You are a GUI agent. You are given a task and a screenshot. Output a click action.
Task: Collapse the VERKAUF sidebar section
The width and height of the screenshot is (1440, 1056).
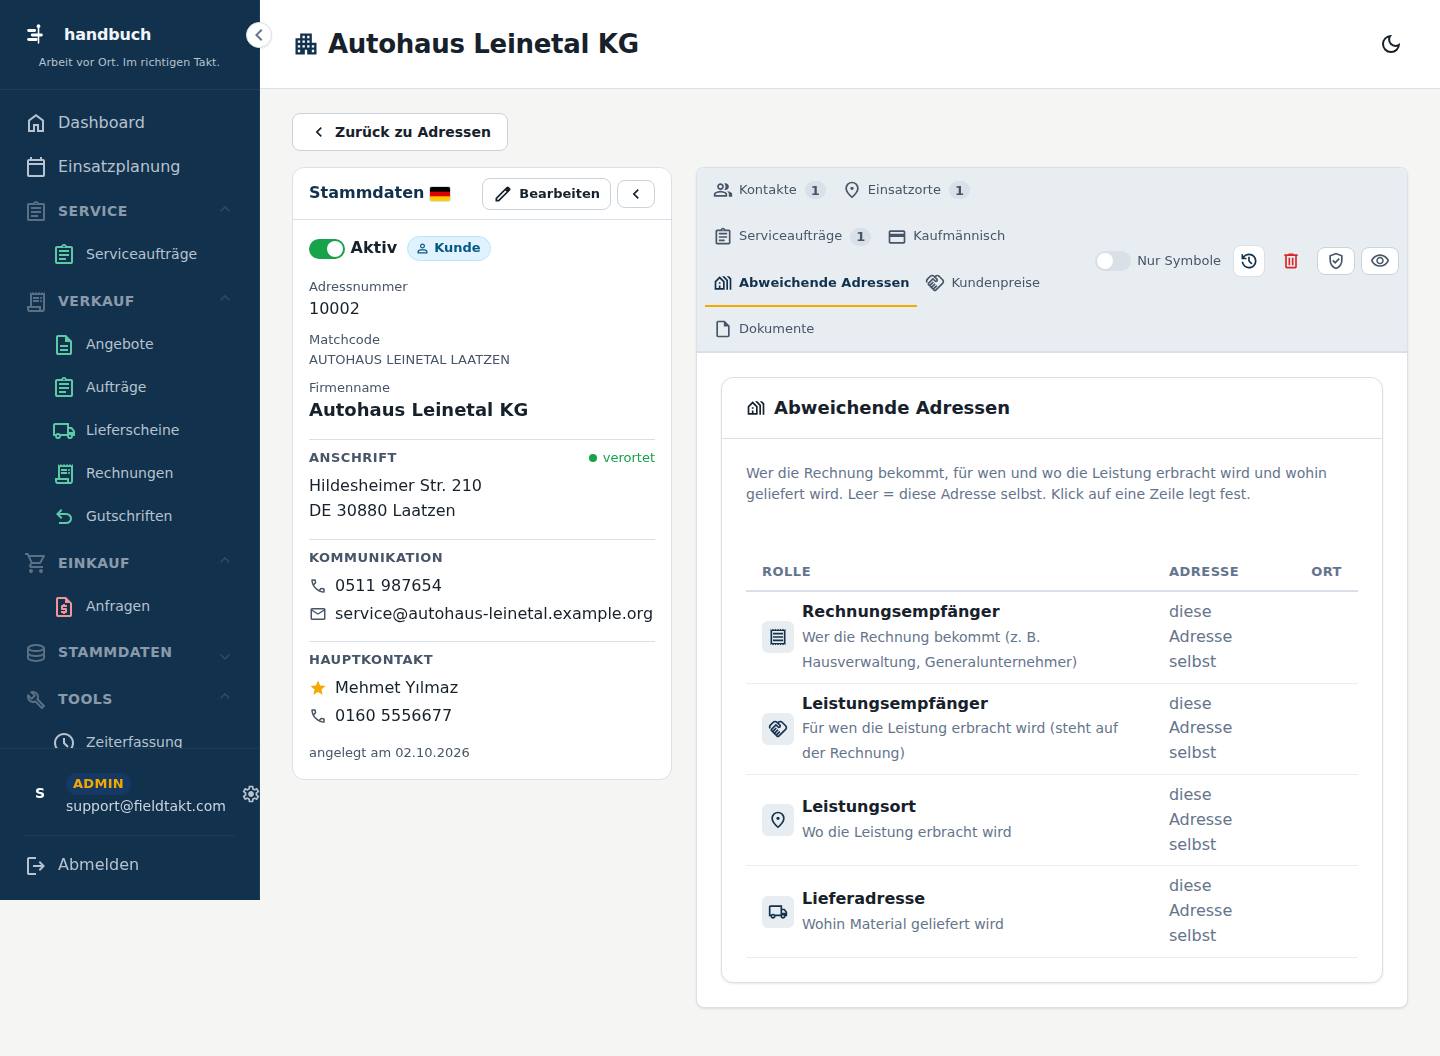[130, 301]
